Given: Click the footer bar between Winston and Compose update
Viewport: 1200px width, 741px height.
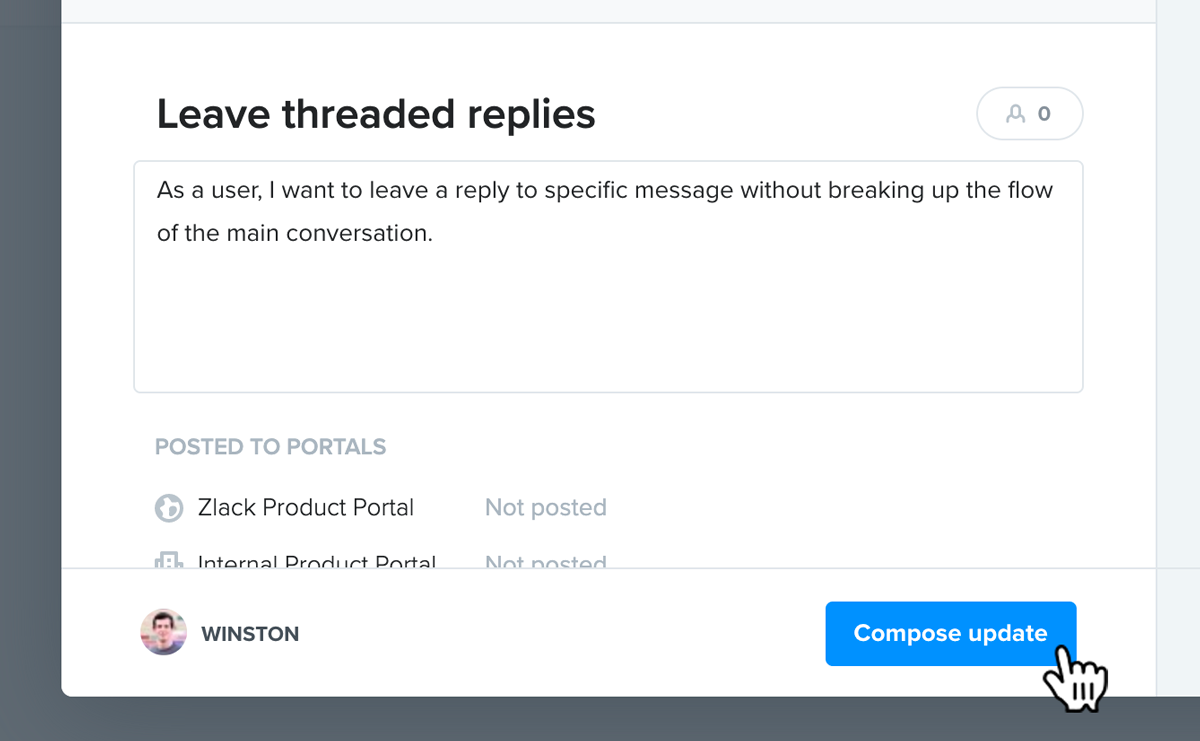Looking at the screenshot, I should coord(560,633).
